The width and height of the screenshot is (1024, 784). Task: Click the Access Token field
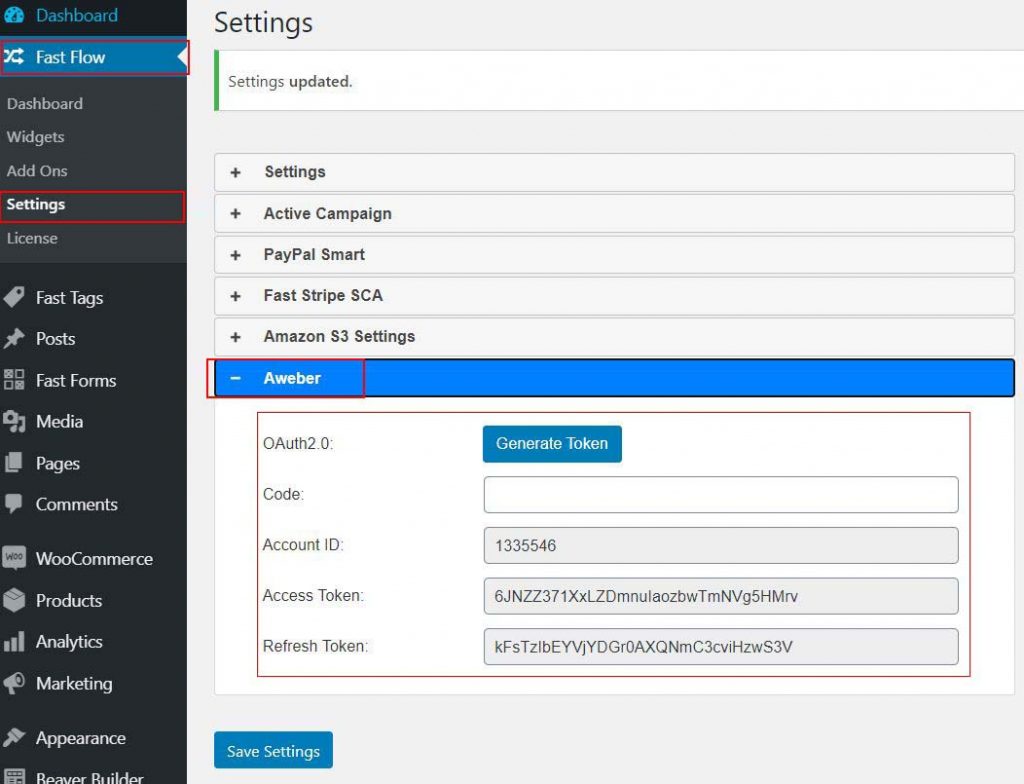tap(721, 596)
